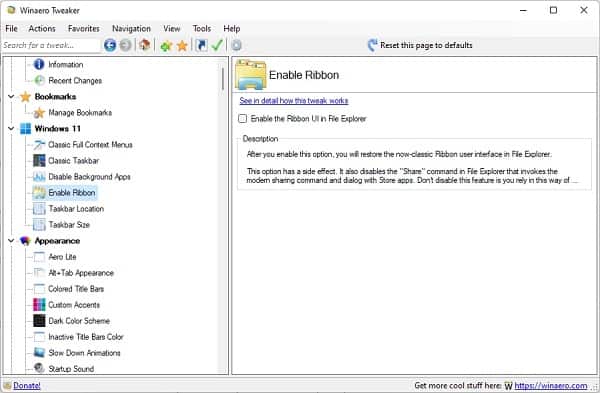Select the Appearance category label

57,241
